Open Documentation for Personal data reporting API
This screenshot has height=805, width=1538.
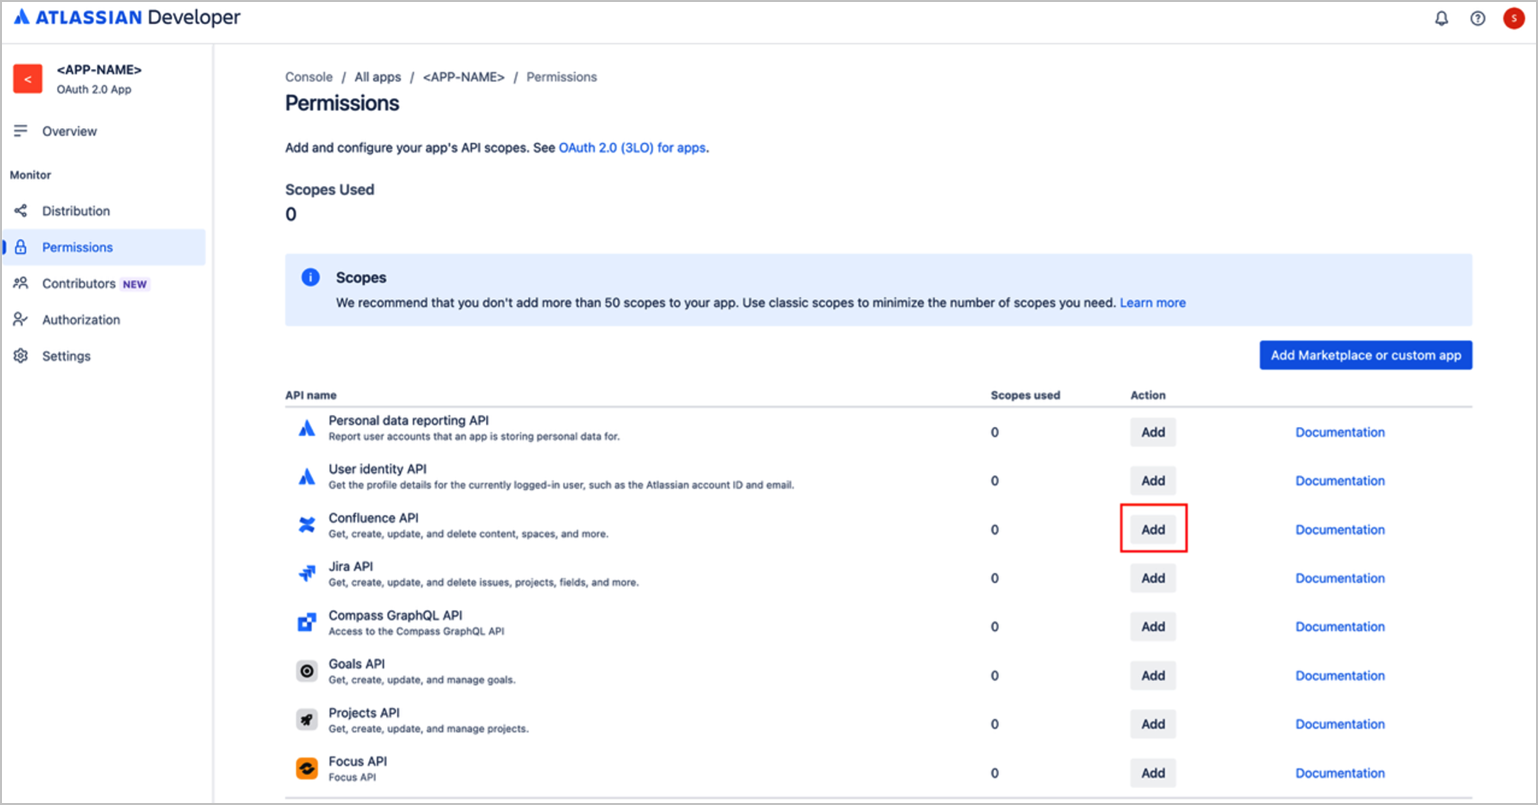(x=1340, y=432)
